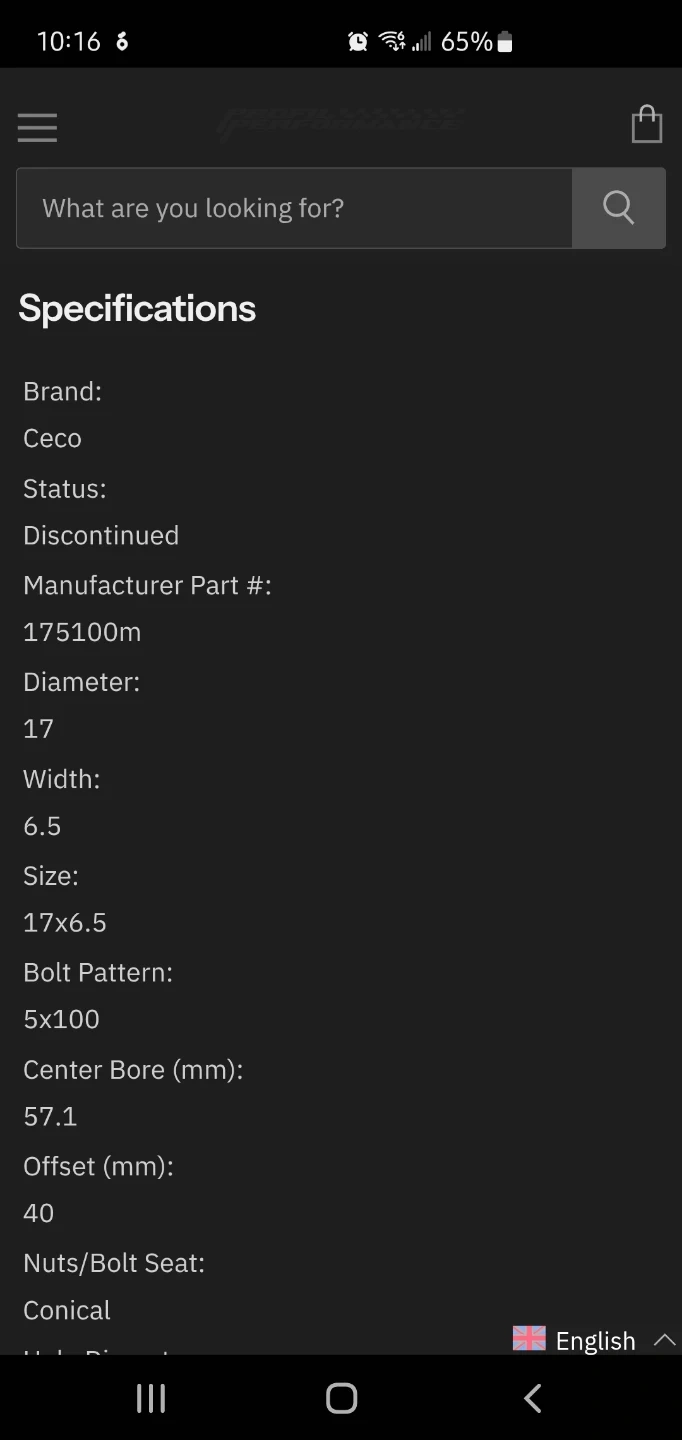Tap the UK flag language icon
Screen dimensions: 682x1440
[x=529, y=1339]
